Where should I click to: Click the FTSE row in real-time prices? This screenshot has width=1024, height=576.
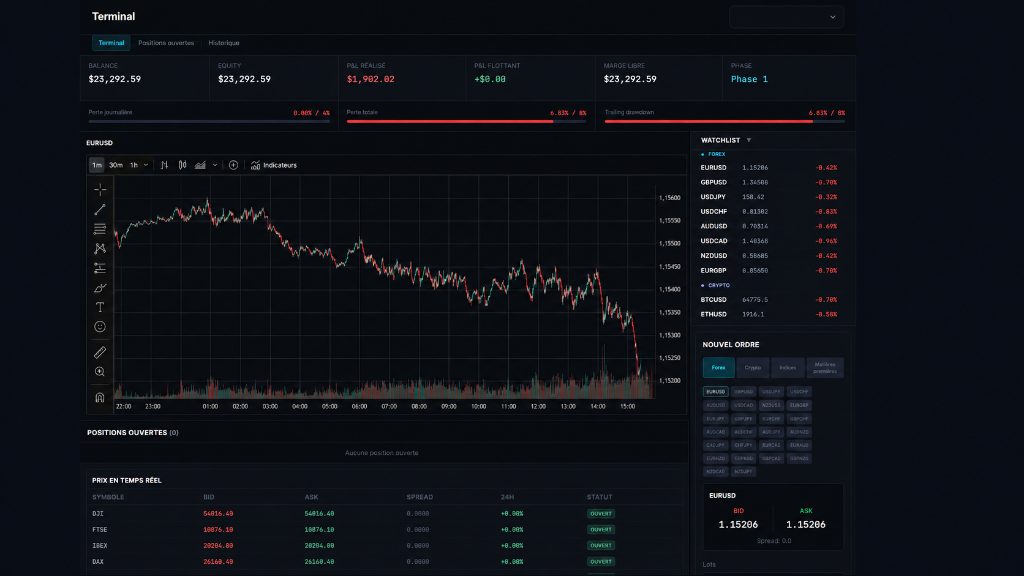385,530
